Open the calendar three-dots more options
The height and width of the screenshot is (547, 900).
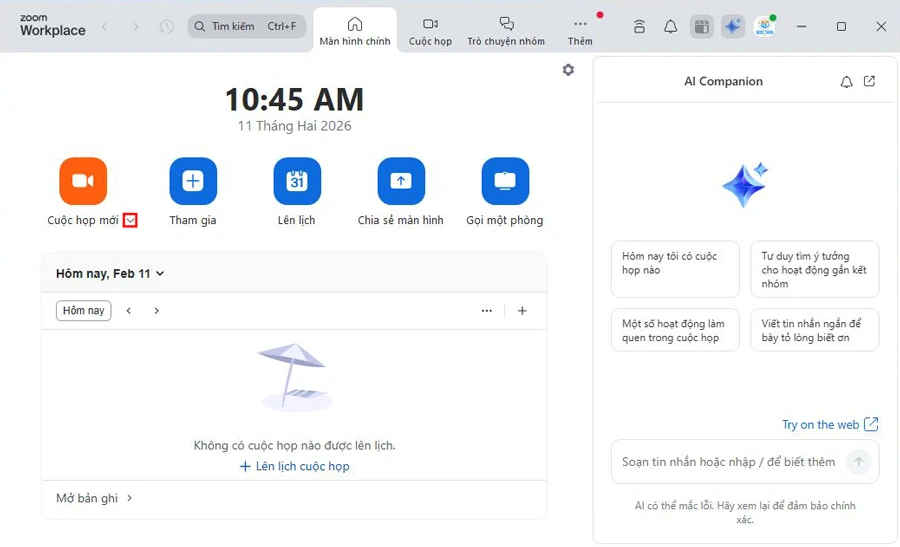(487, 311)
